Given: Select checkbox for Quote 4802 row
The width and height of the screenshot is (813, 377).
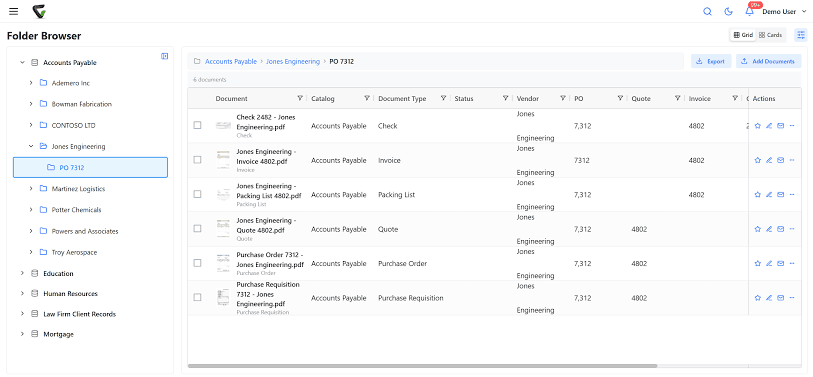Looking at the screenshot, I should pos(197,228).
